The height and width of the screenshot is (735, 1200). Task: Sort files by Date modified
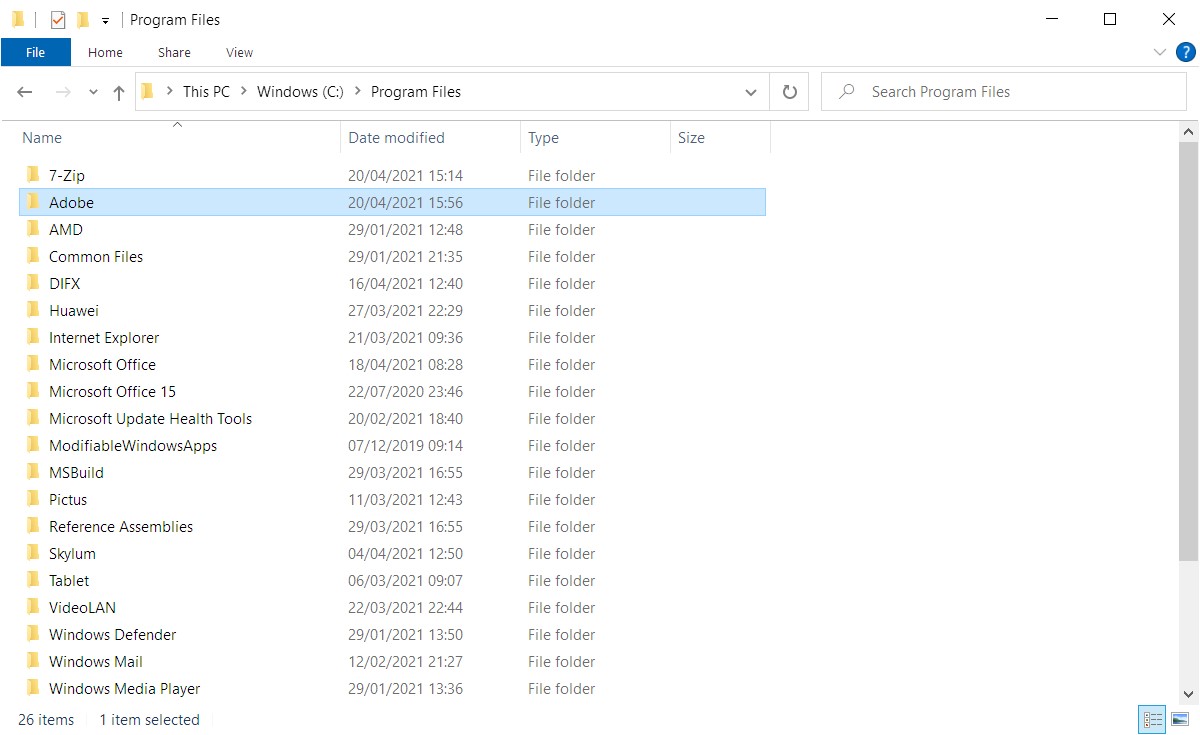(x=394, y=137)
